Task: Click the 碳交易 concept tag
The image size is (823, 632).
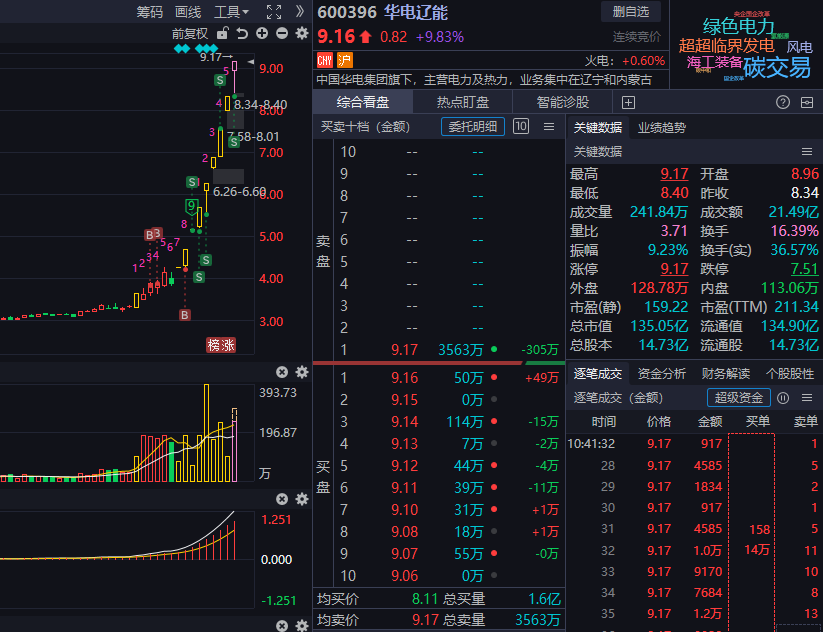Action: (777, 68)
